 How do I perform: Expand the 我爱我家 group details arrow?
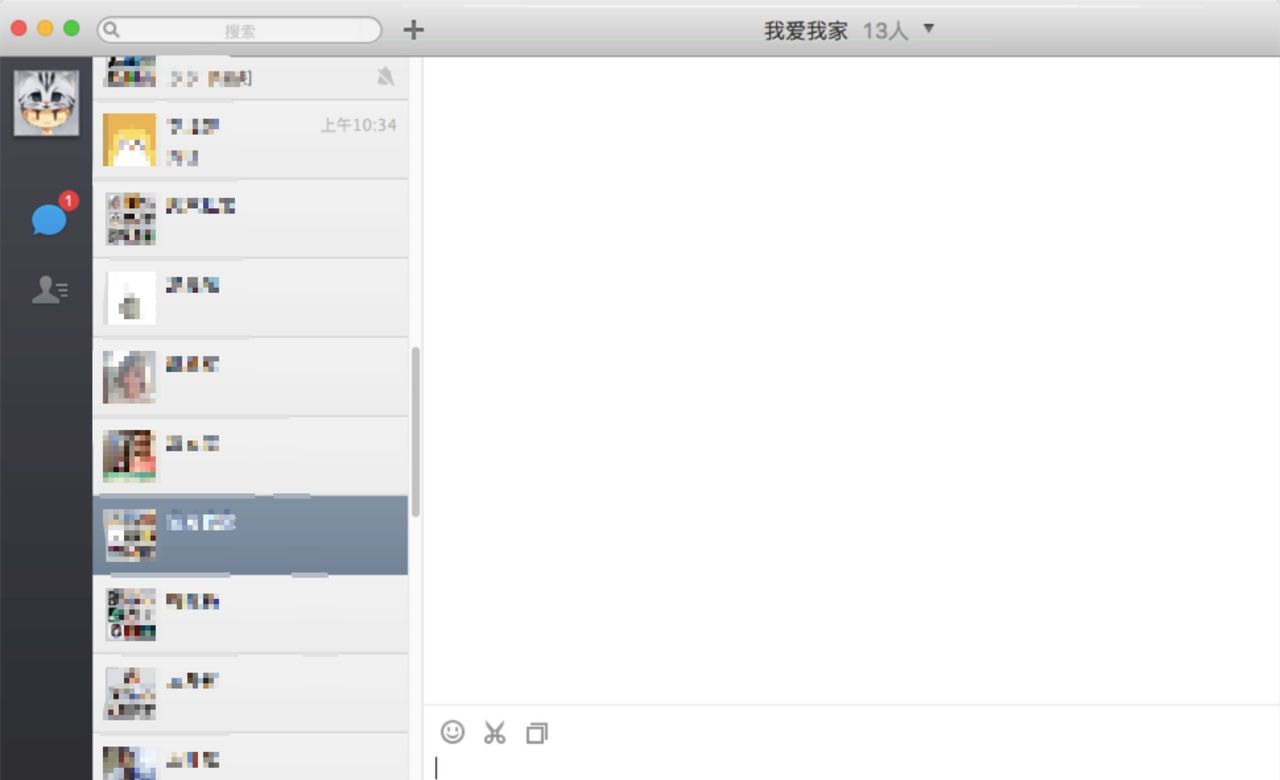(x=928, y=29)
